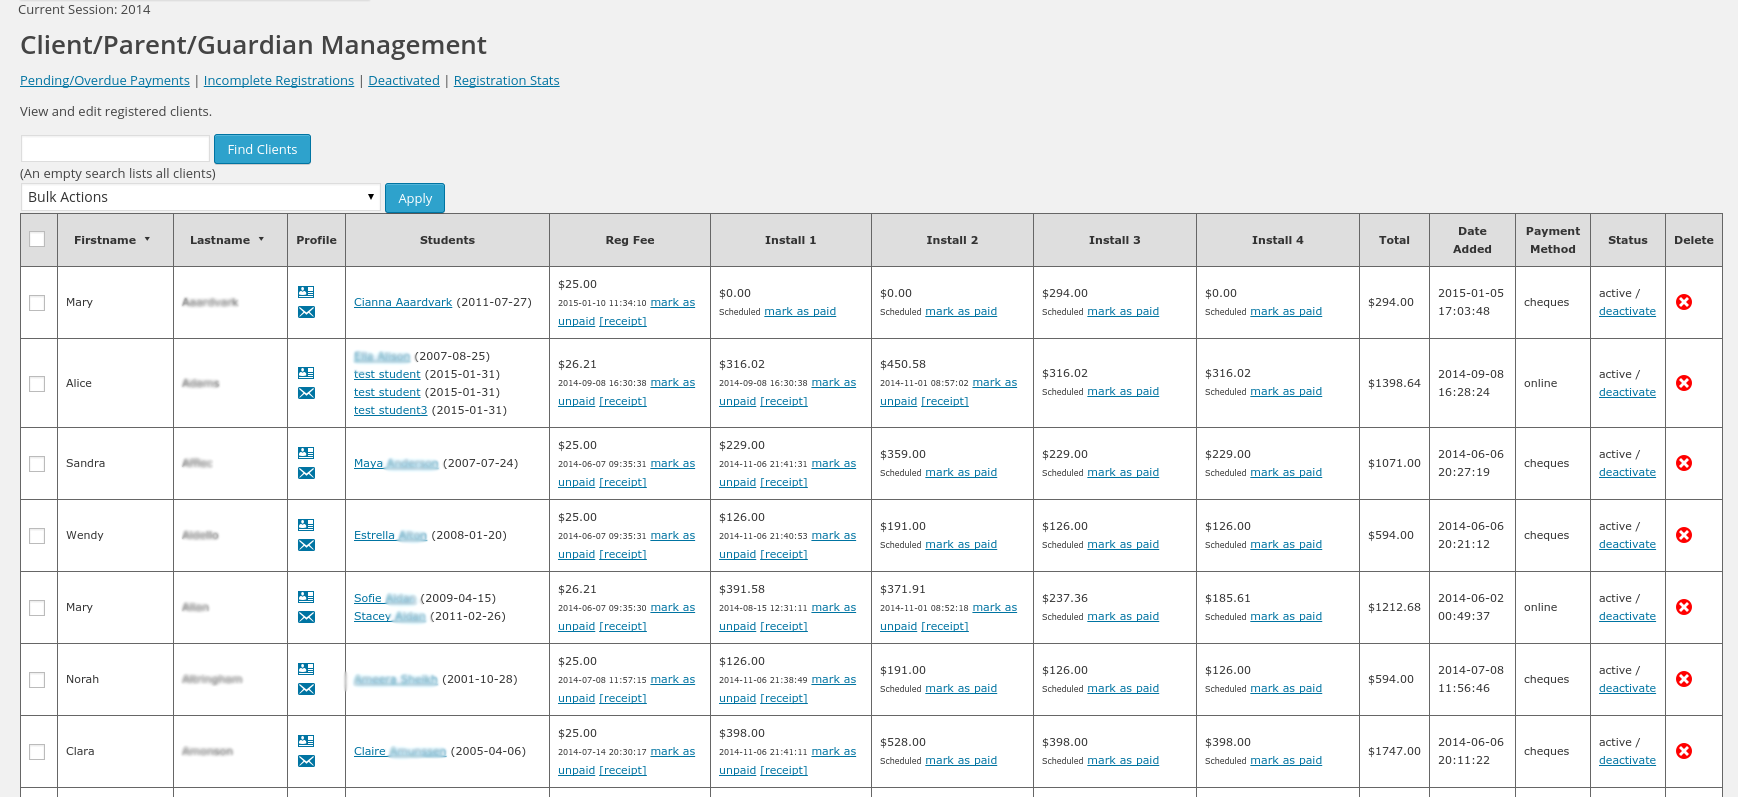The width and height of the screenshot is (1738, 797).
Task: Click the $1747.00 total cell
Action: 1394,751
